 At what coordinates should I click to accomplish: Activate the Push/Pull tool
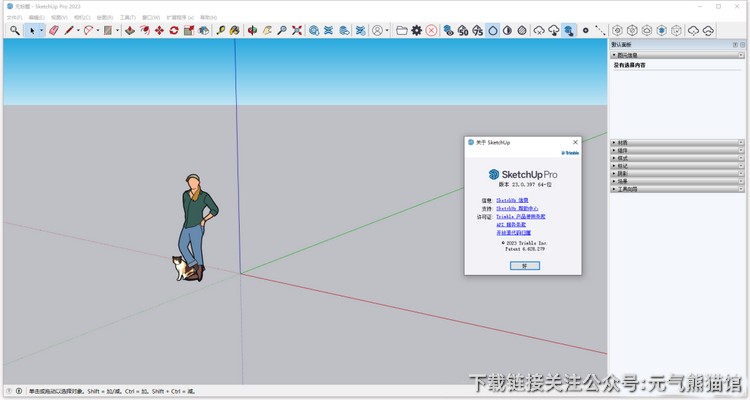(129, 31)
